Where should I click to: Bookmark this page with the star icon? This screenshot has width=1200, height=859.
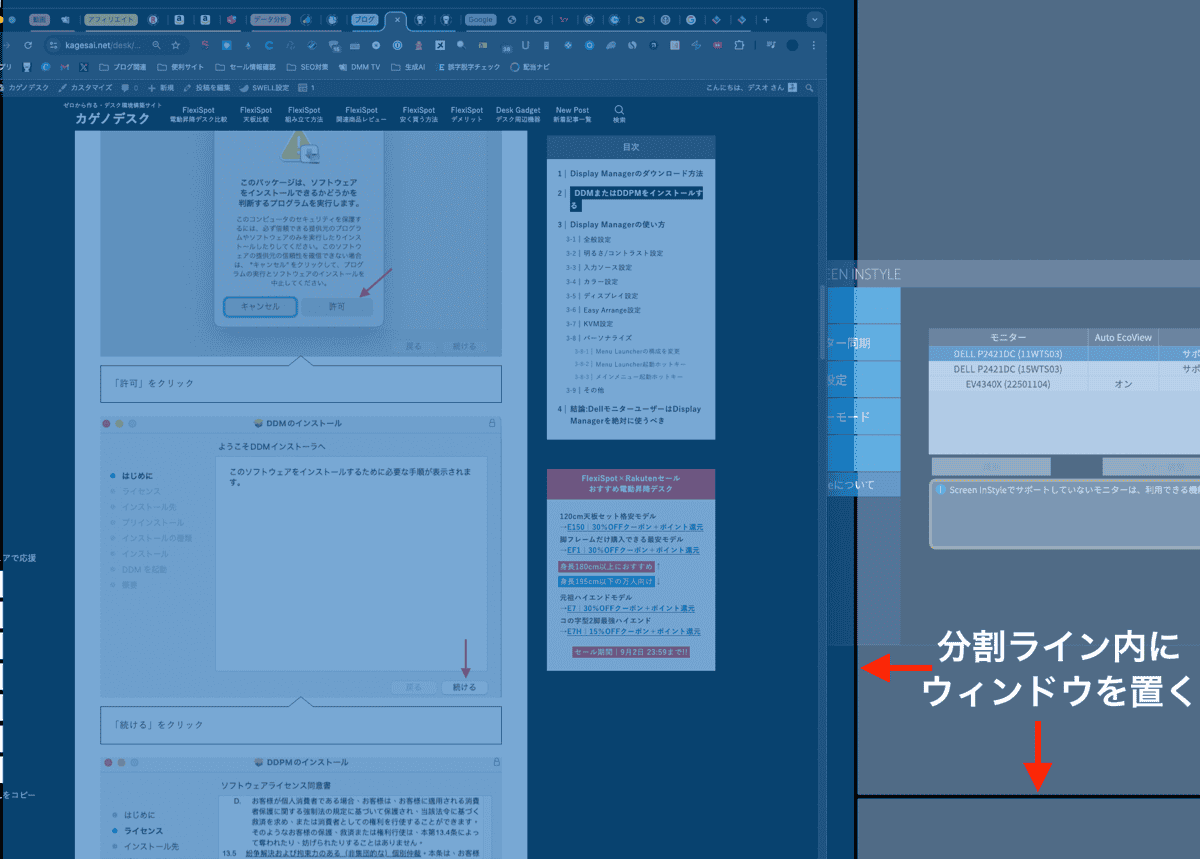[x=176, y=45]
